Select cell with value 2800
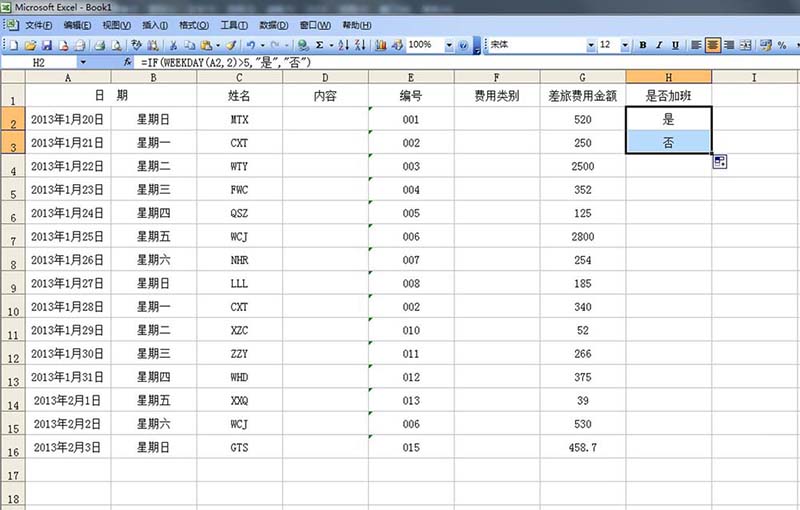The height and width of the screenshot is (510, 800). tap(583, 236)
